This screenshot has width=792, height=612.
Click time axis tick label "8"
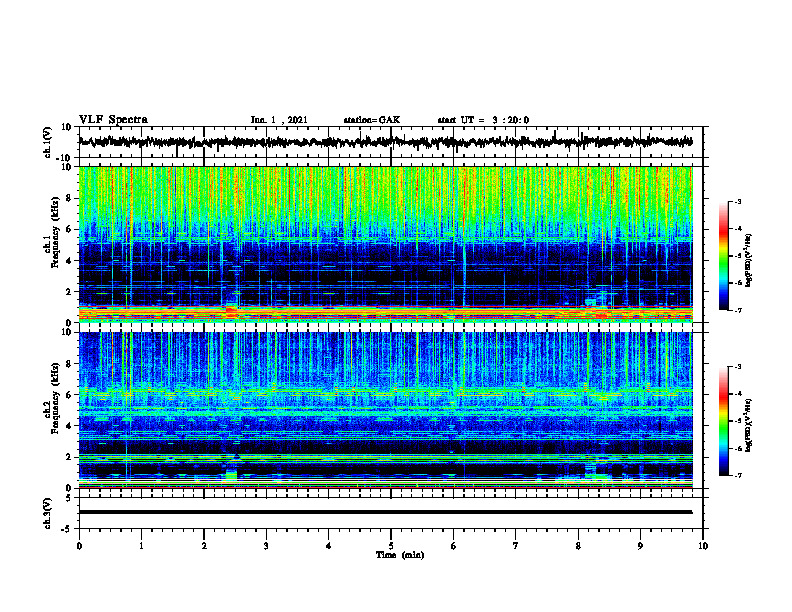578,546
